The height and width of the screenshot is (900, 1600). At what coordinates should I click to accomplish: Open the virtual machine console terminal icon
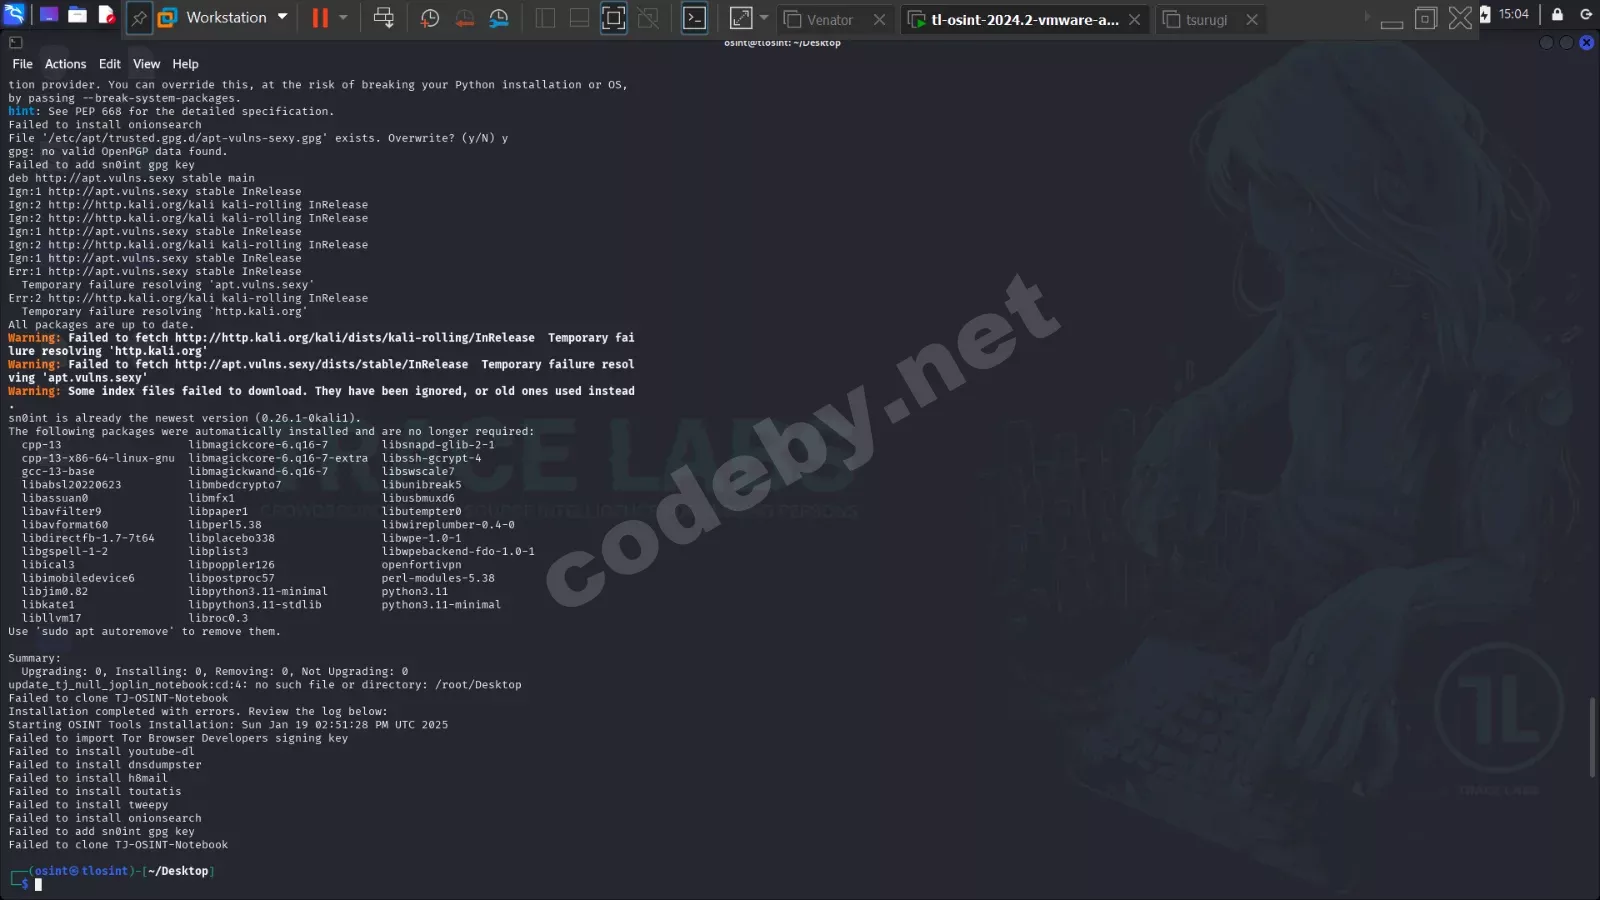[x=695, y=17]
